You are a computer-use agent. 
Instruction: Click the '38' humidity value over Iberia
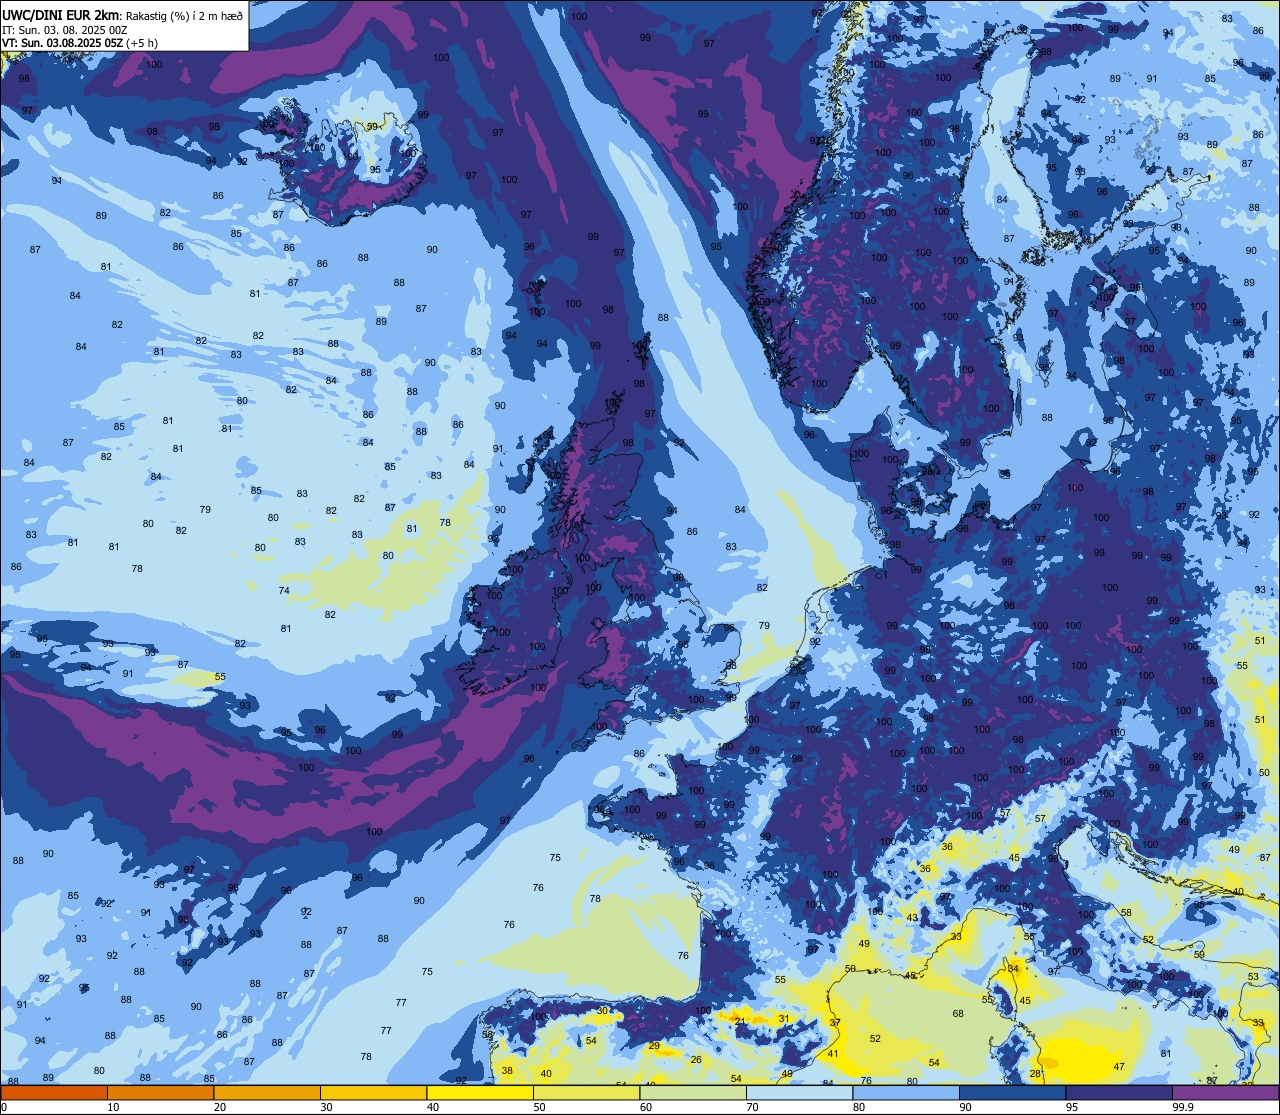click(507, 1071)
